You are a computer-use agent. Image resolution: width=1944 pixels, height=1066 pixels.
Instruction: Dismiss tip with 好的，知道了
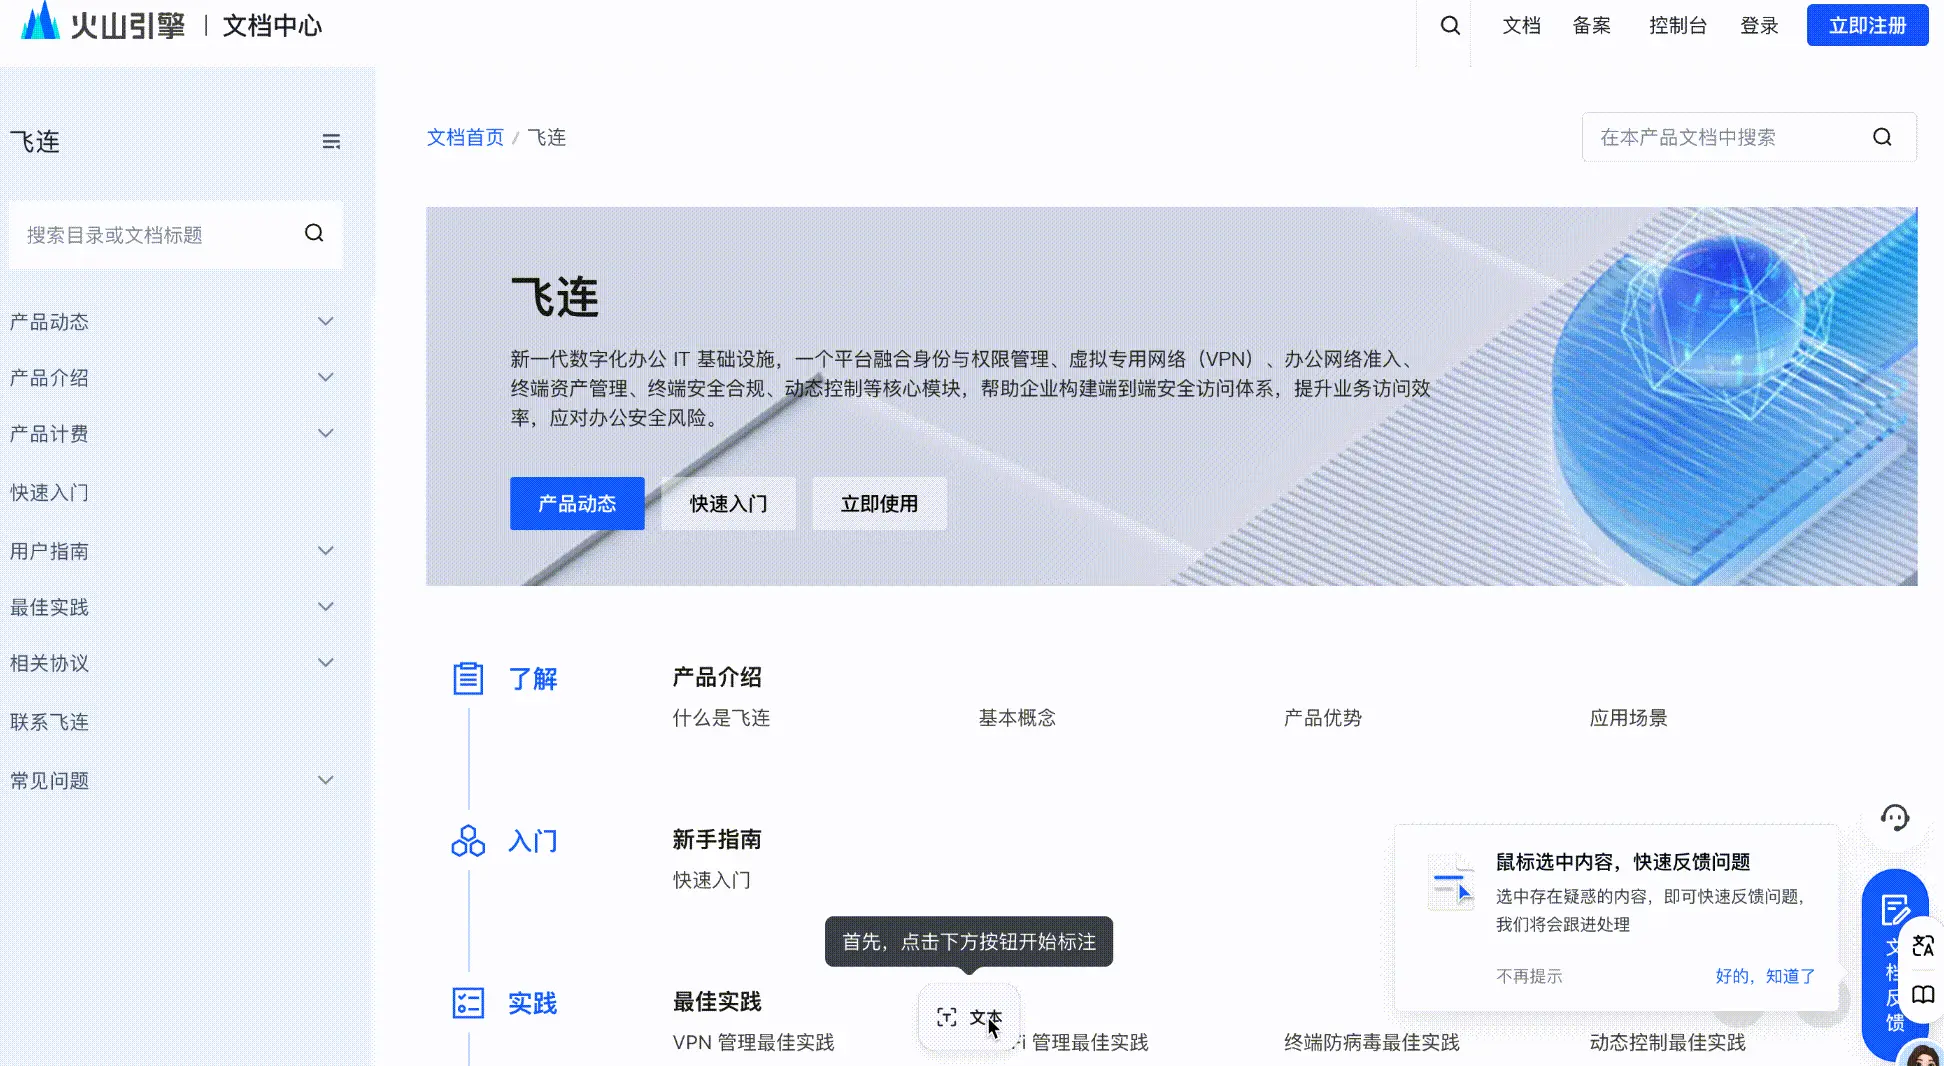[1765, 976]
